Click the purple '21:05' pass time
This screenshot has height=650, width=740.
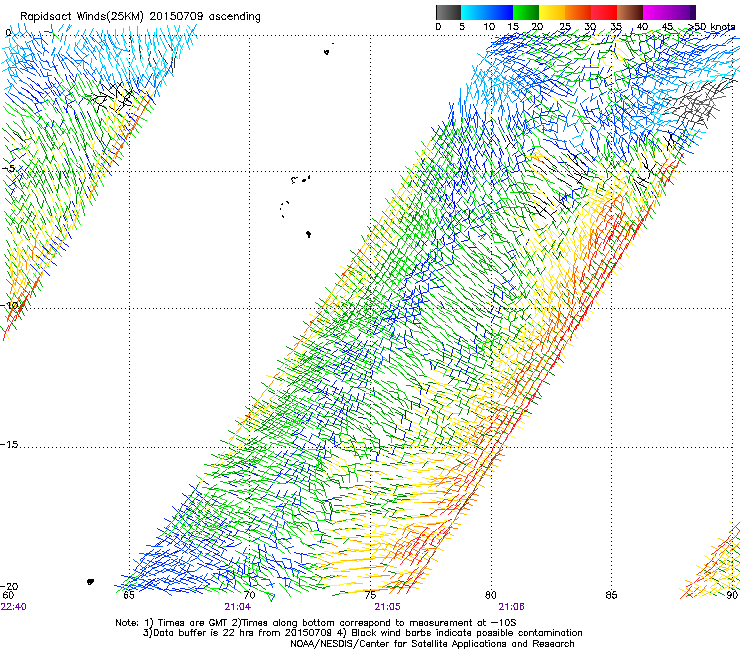pos(387,607)
